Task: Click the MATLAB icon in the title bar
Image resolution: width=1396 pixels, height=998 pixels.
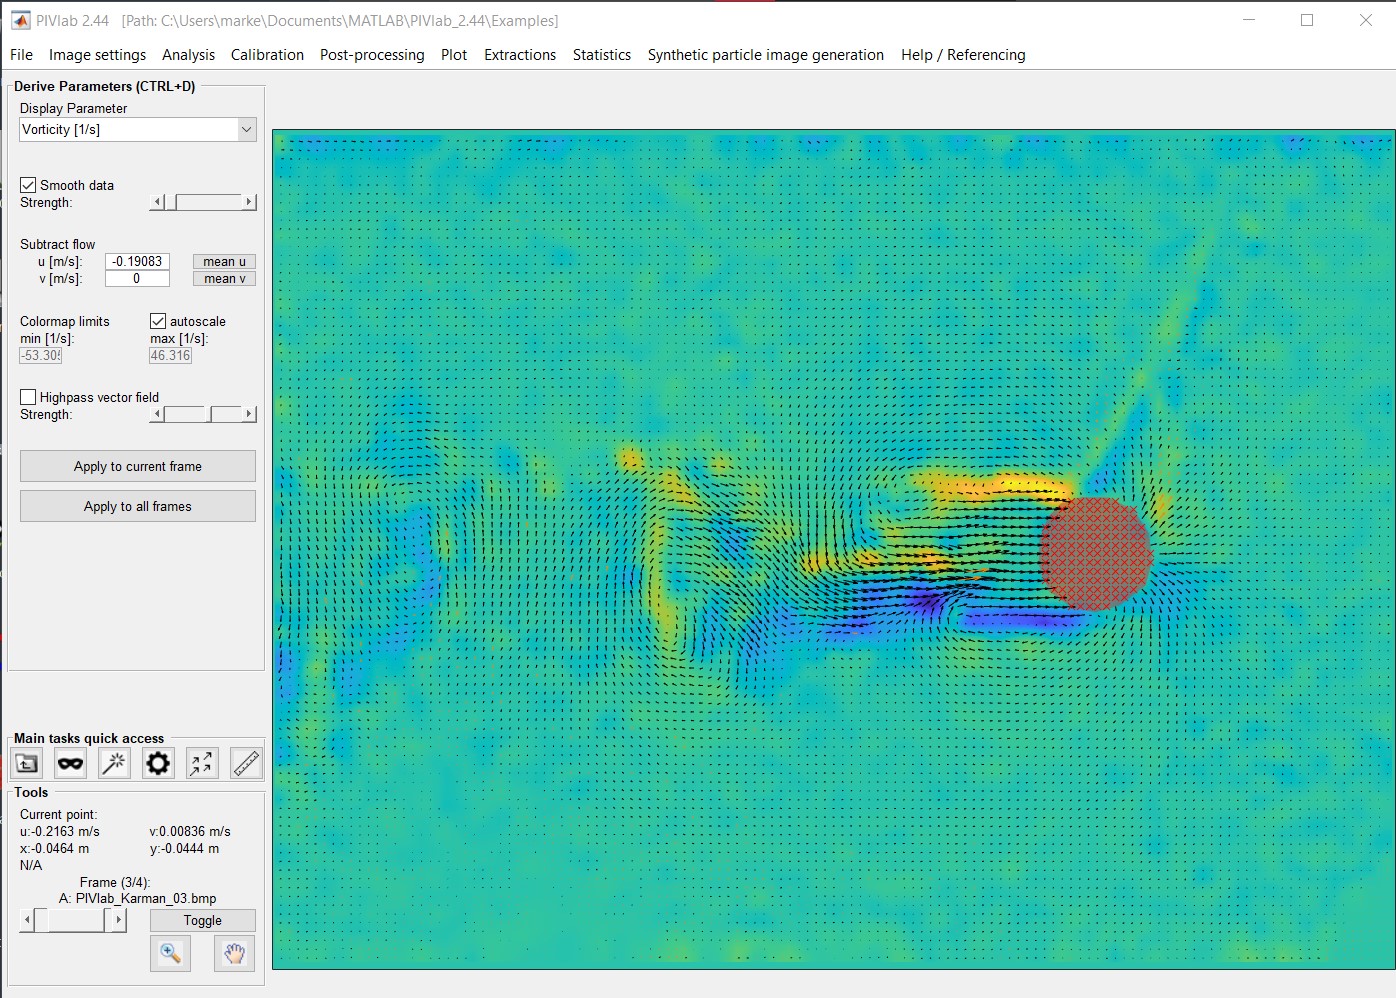Action: point(21,20)
